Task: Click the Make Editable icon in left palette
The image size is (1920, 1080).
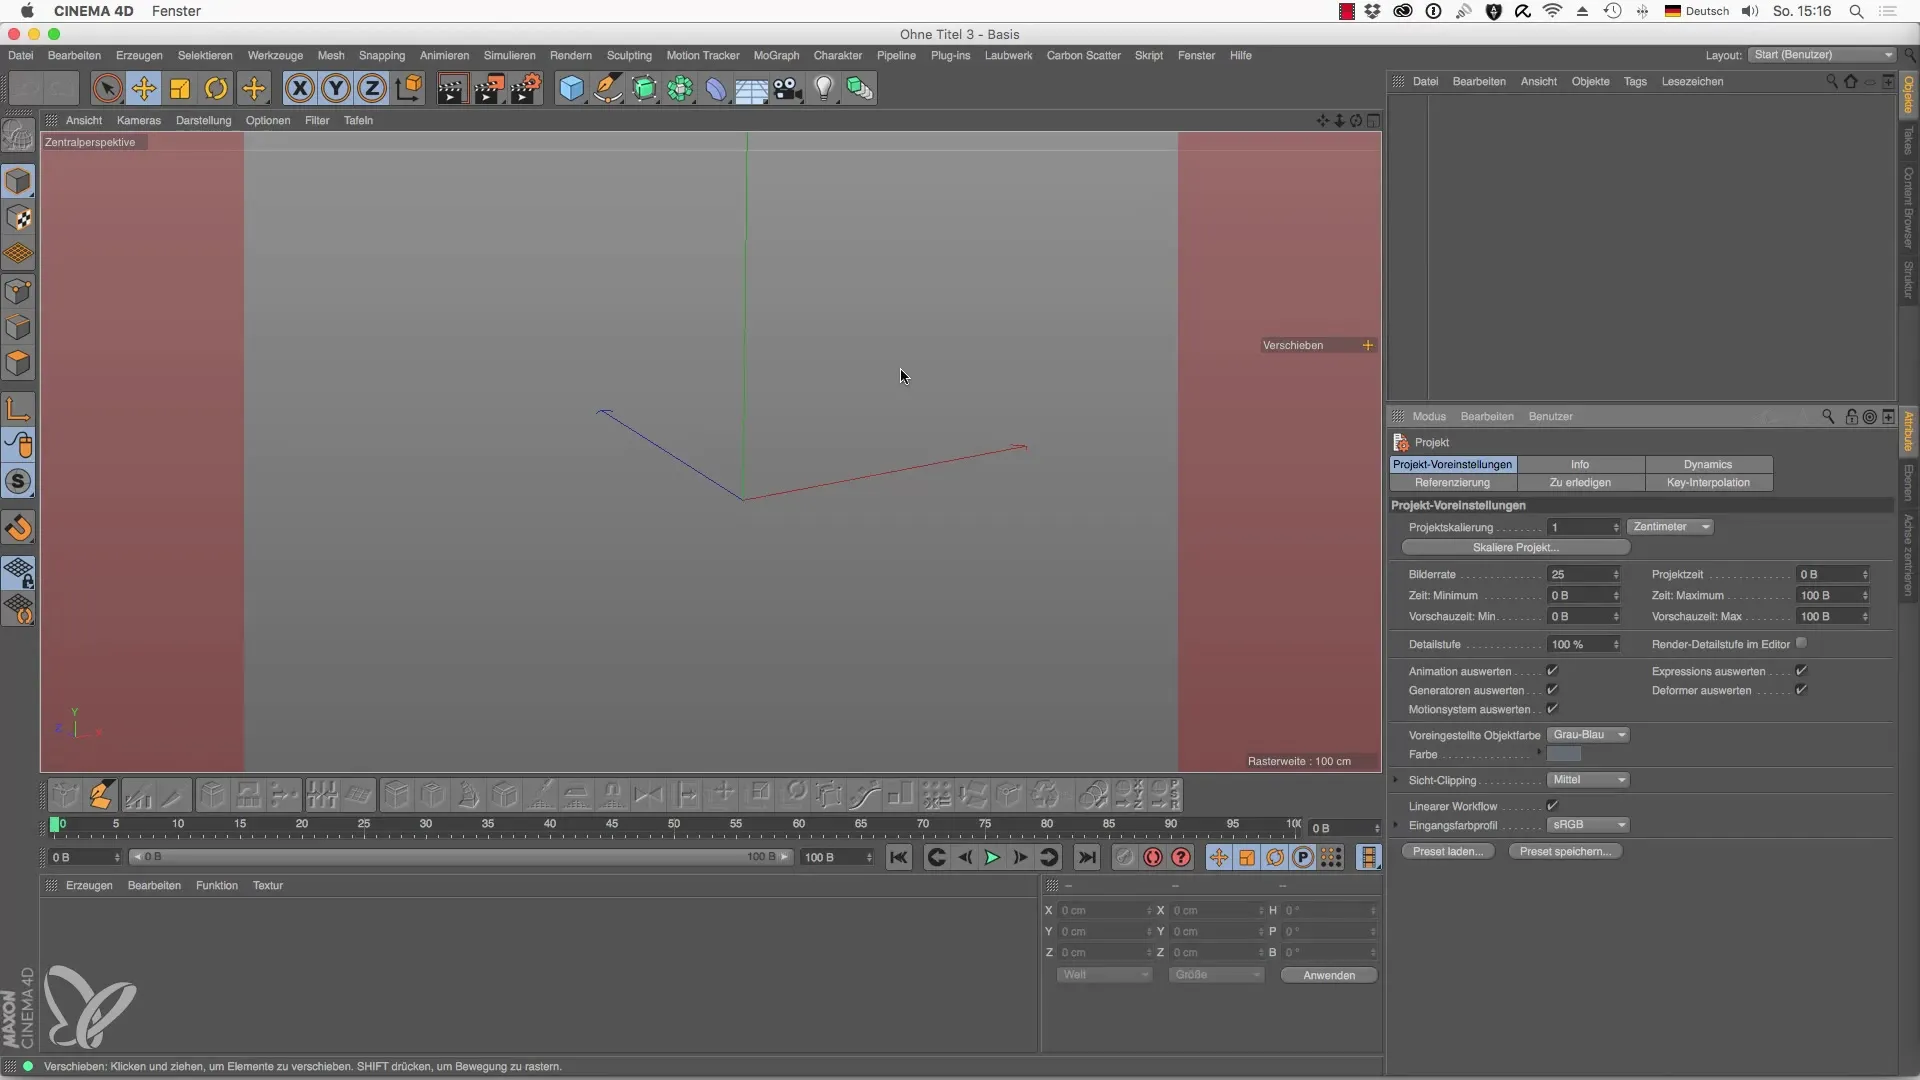Action: tap(19, 135)
